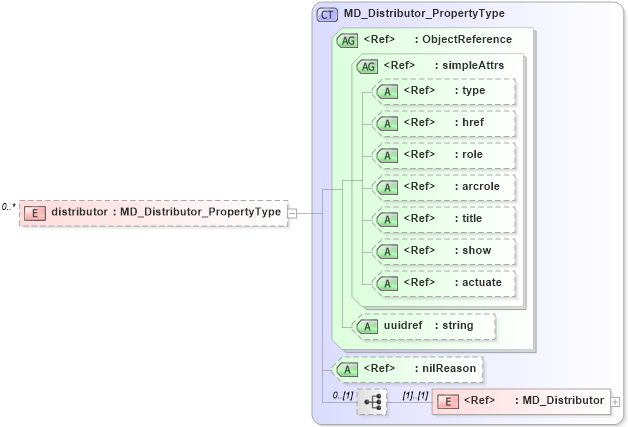Select the A icon for attribute actuate
This screenshot has height=427, width=628.
[387, 284]
